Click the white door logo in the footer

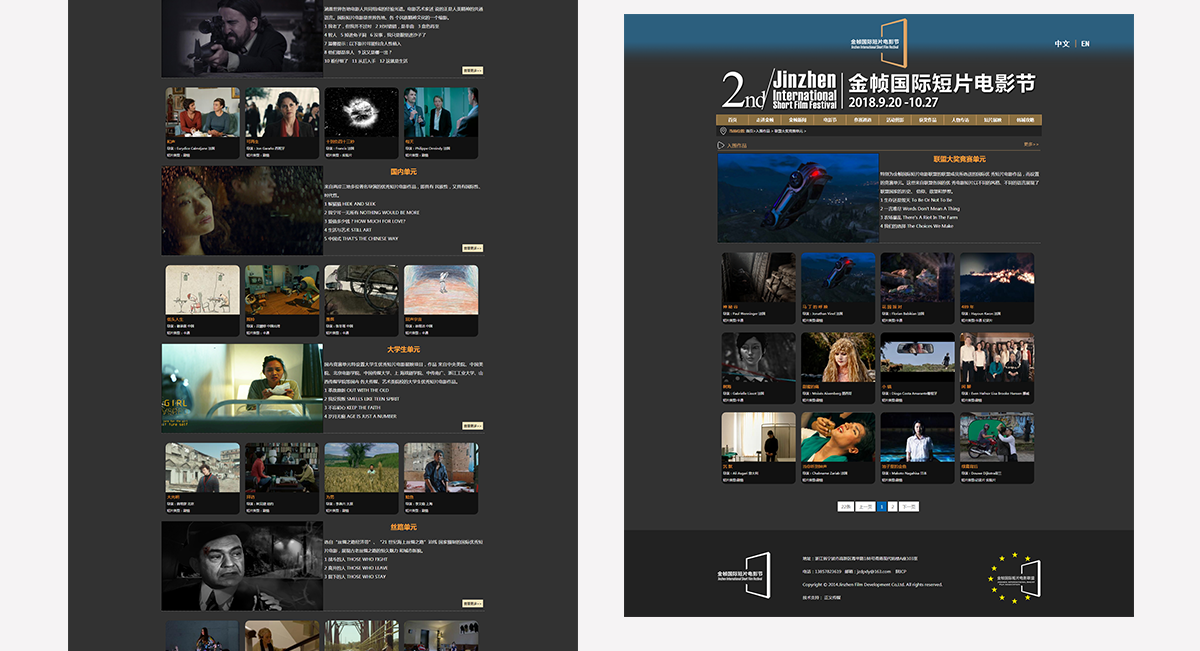click(744, 575)
